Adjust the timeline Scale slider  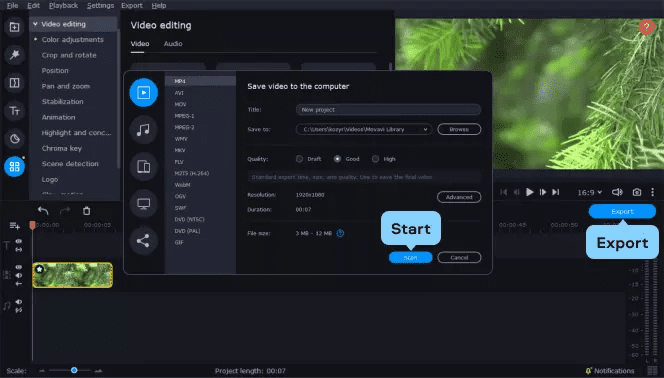(x=74, y=370)
